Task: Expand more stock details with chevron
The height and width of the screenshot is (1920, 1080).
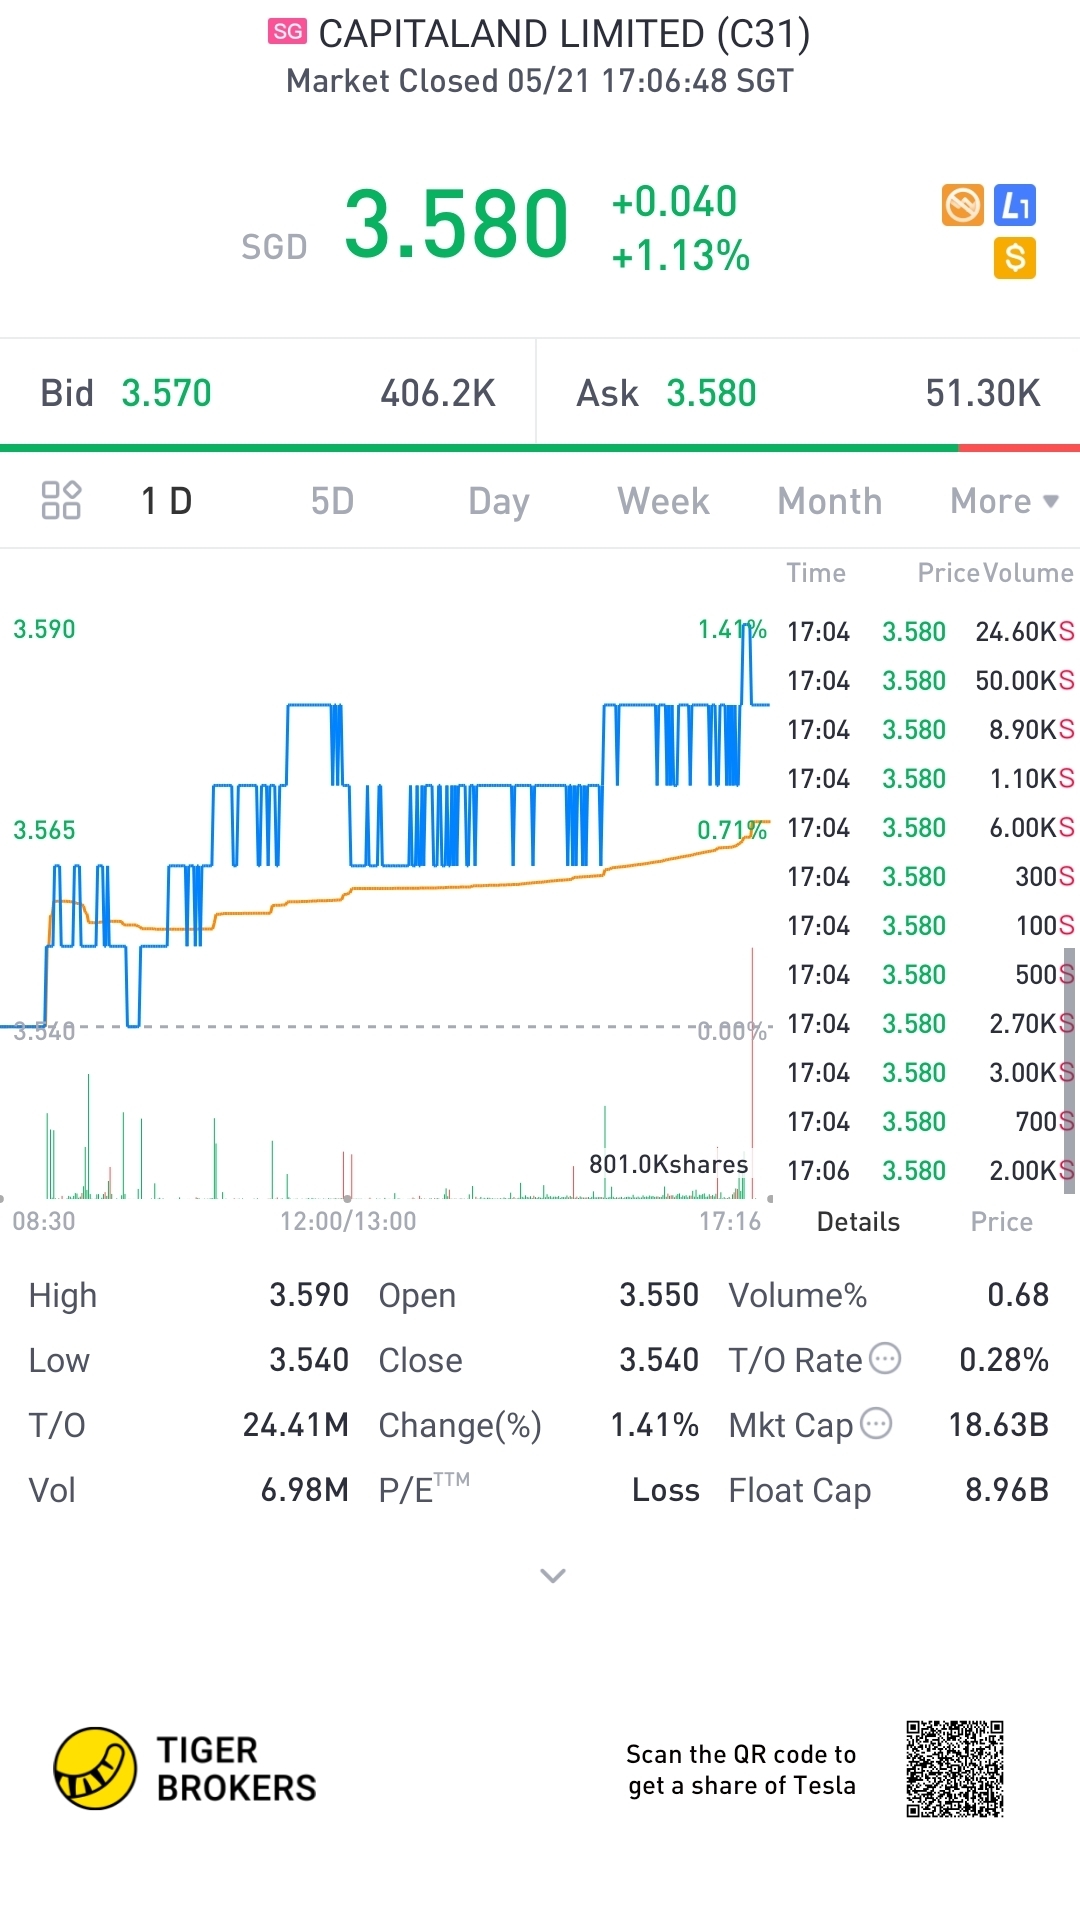Action: [553, 1576]
